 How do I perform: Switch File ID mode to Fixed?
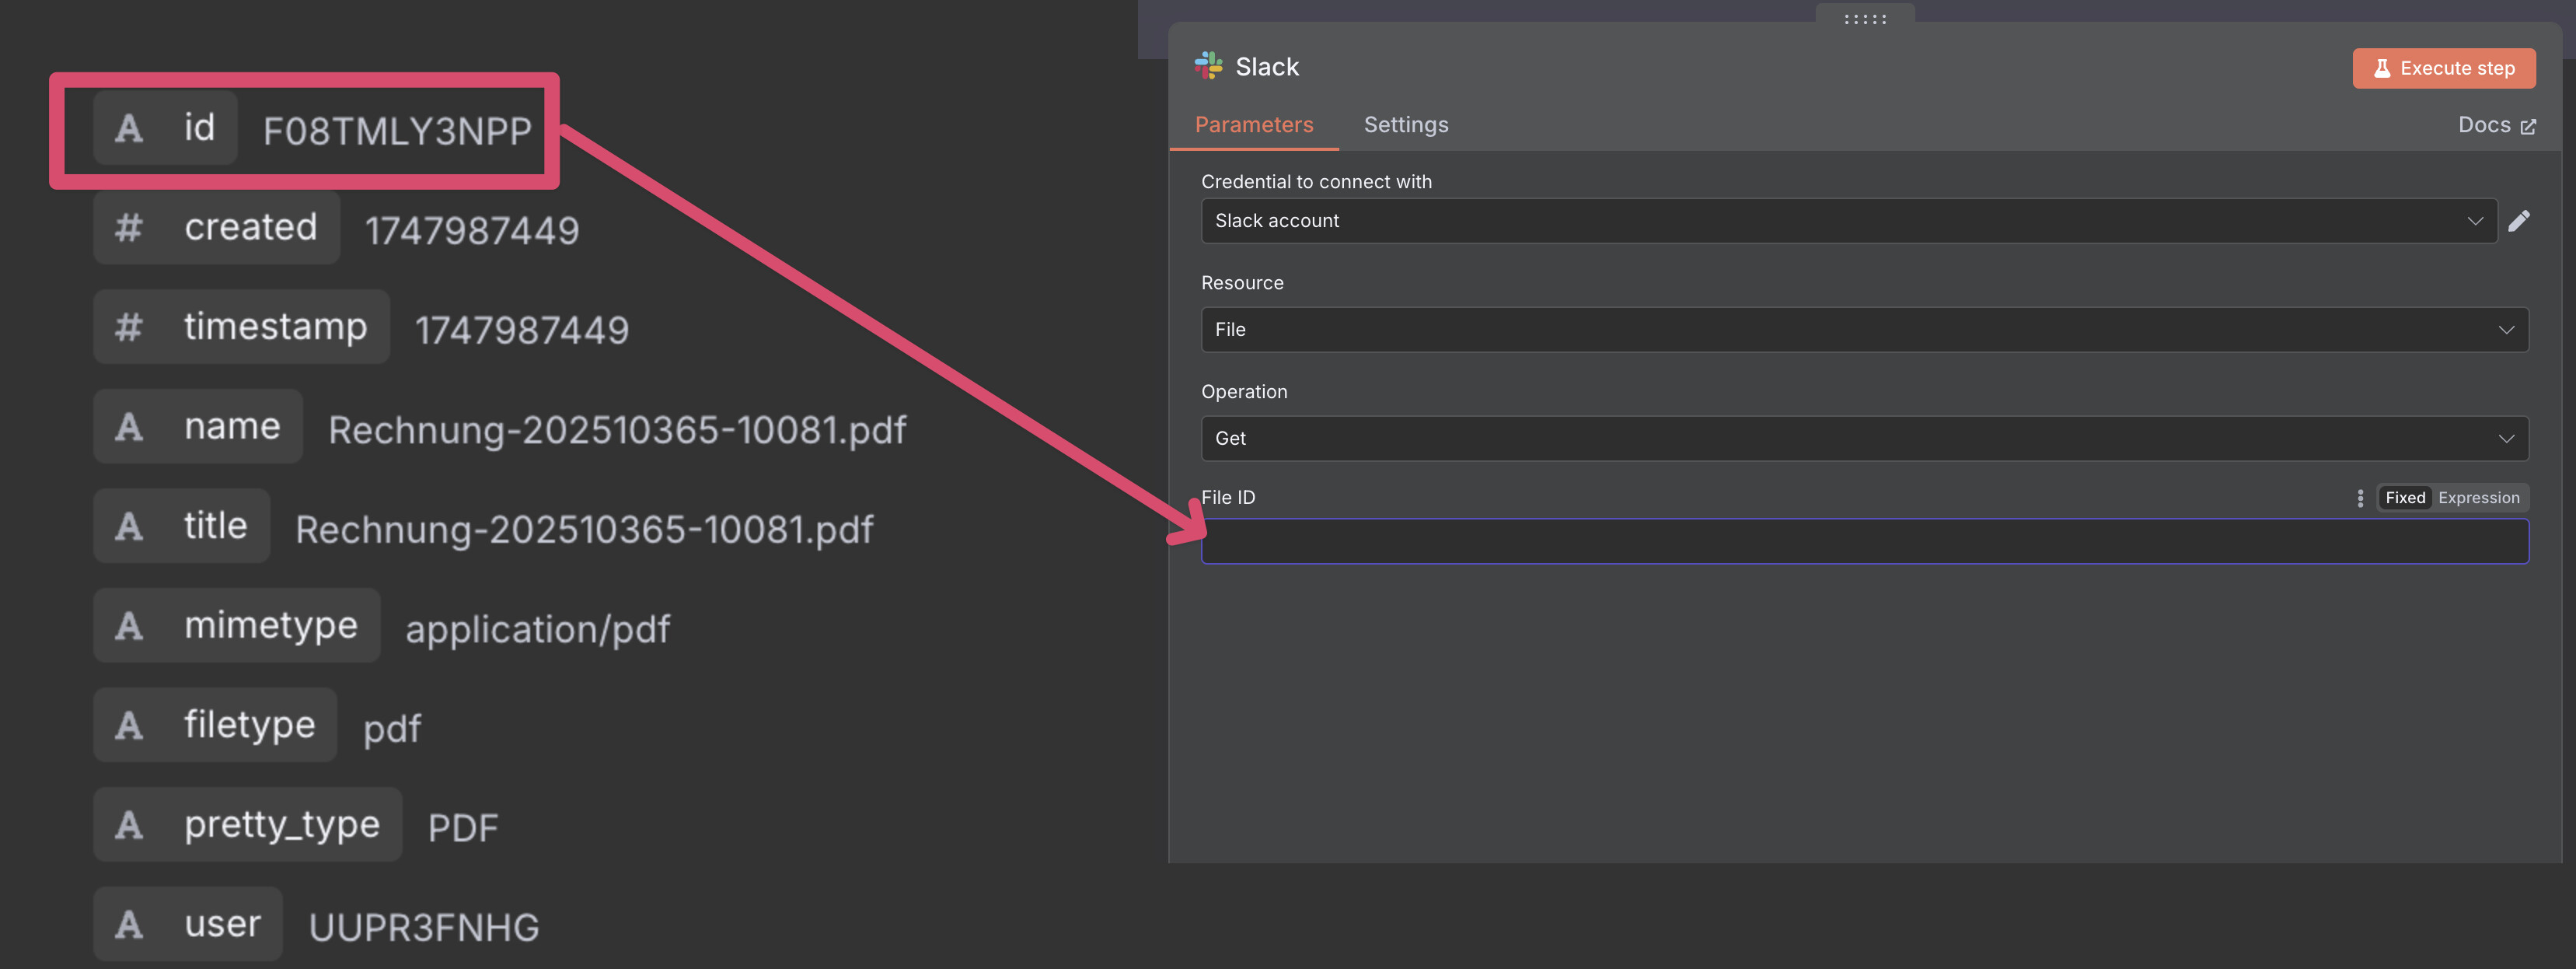(x=2405, y=498)
